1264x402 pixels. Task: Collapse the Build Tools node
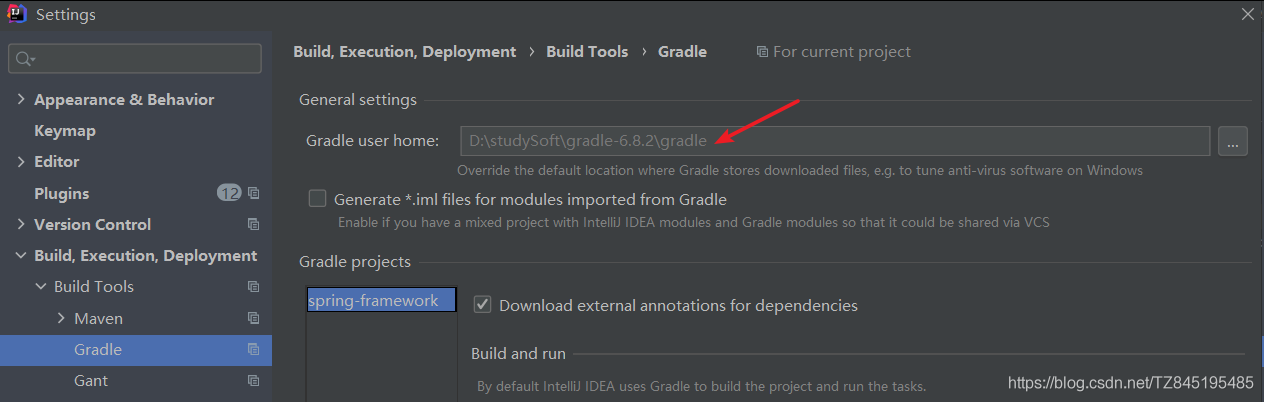click(40, 287)
